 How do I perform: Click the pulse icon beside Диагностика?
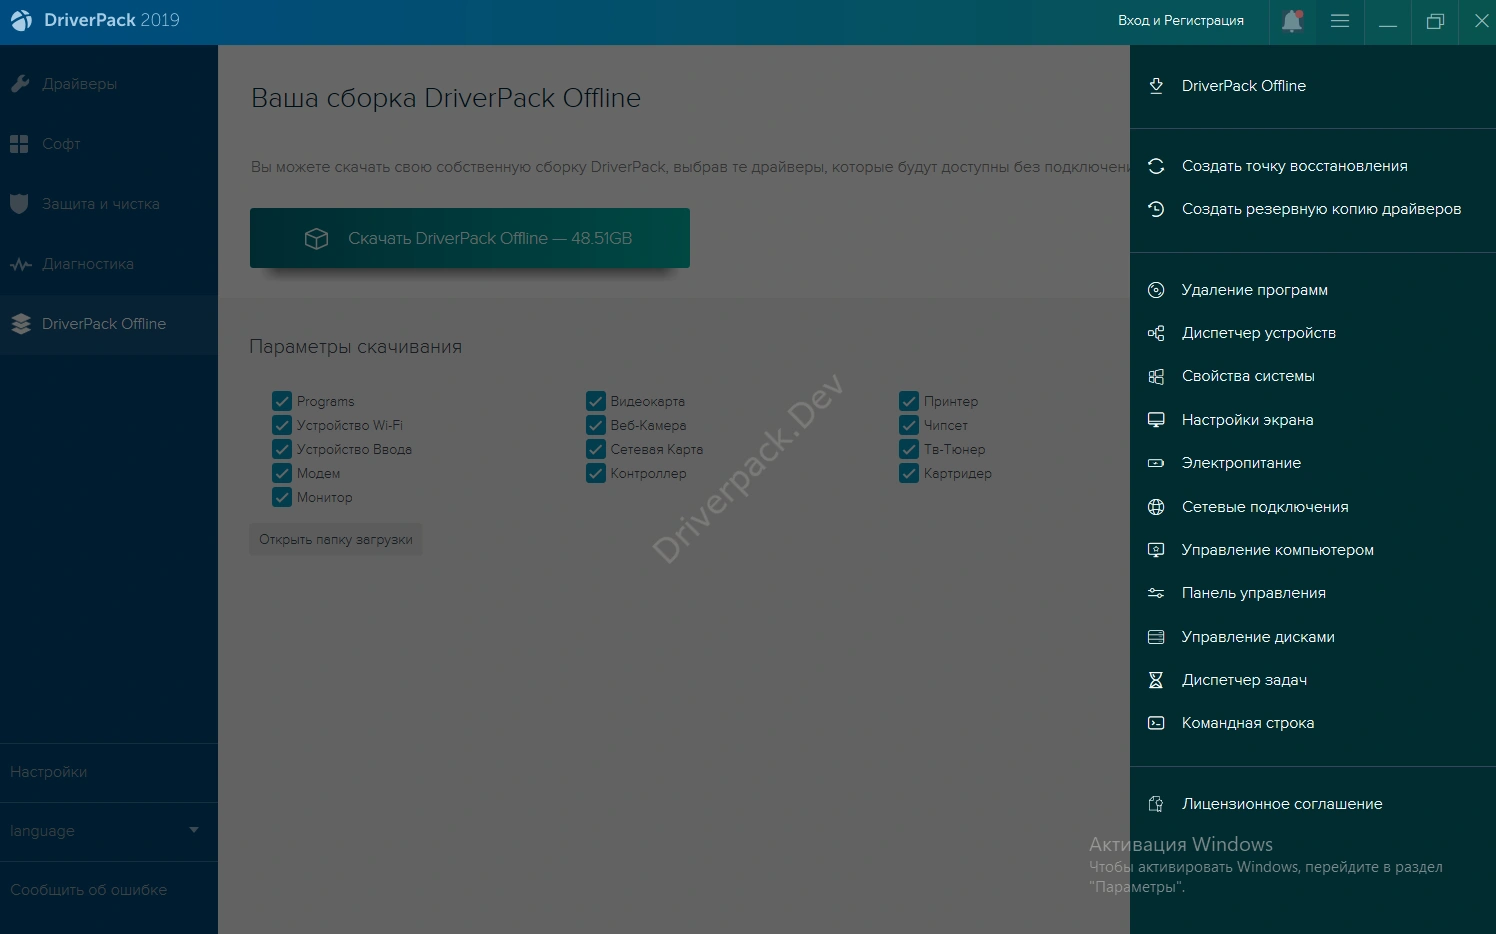[x=21, y=264]
